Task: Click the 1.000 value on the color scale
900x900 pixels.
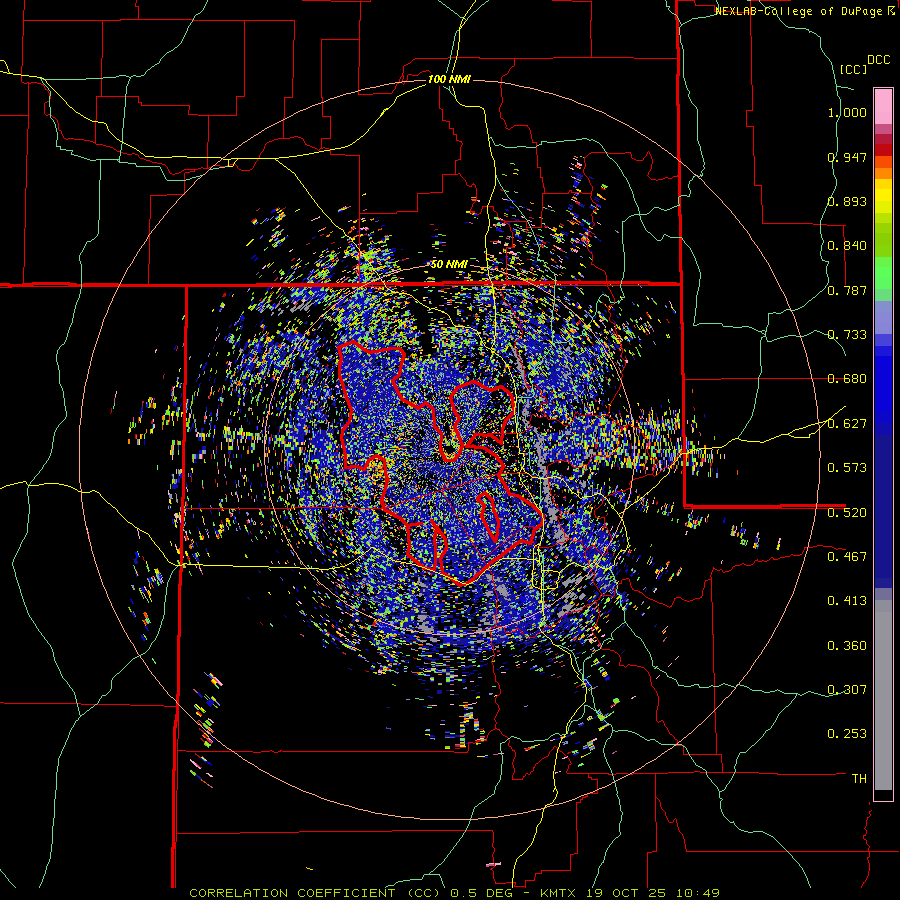Action: tap(847, 112)
